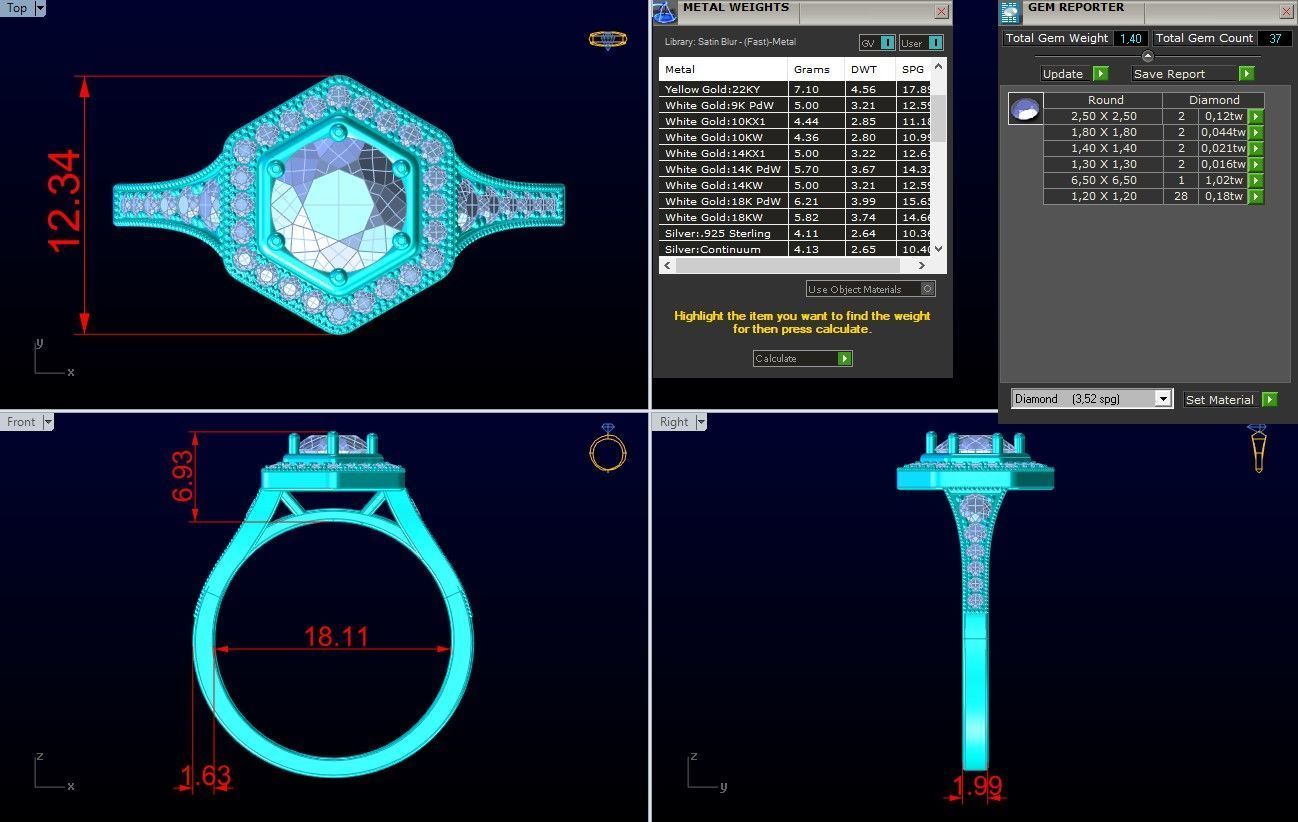Click the green arrow on 2,50 X 2,50 row

point(1256,116)
